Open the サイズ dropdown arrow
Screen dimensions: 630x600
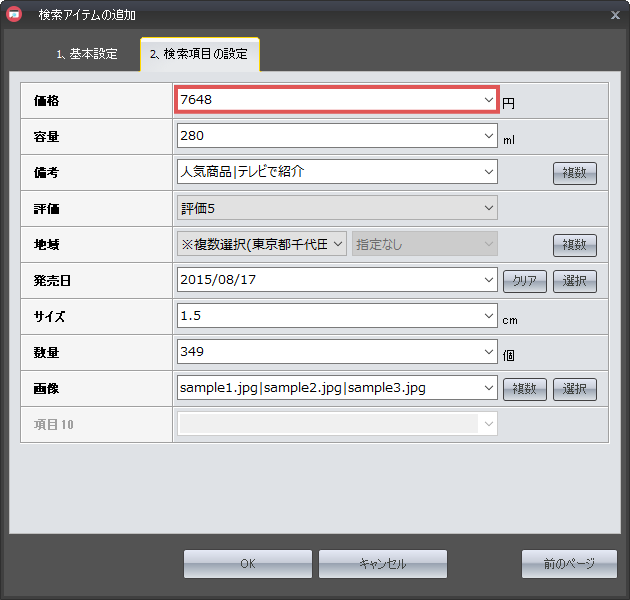(x=488, y=316)
